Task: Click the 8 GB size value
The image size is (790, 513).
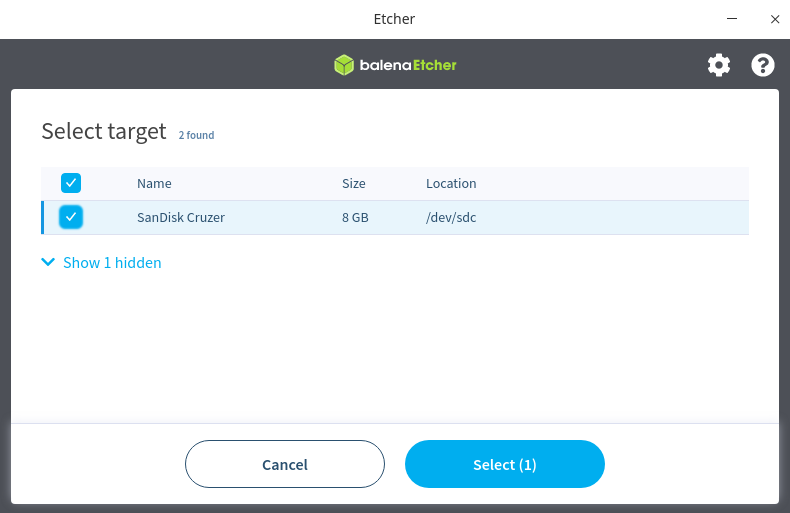Action: click(355, 218)
